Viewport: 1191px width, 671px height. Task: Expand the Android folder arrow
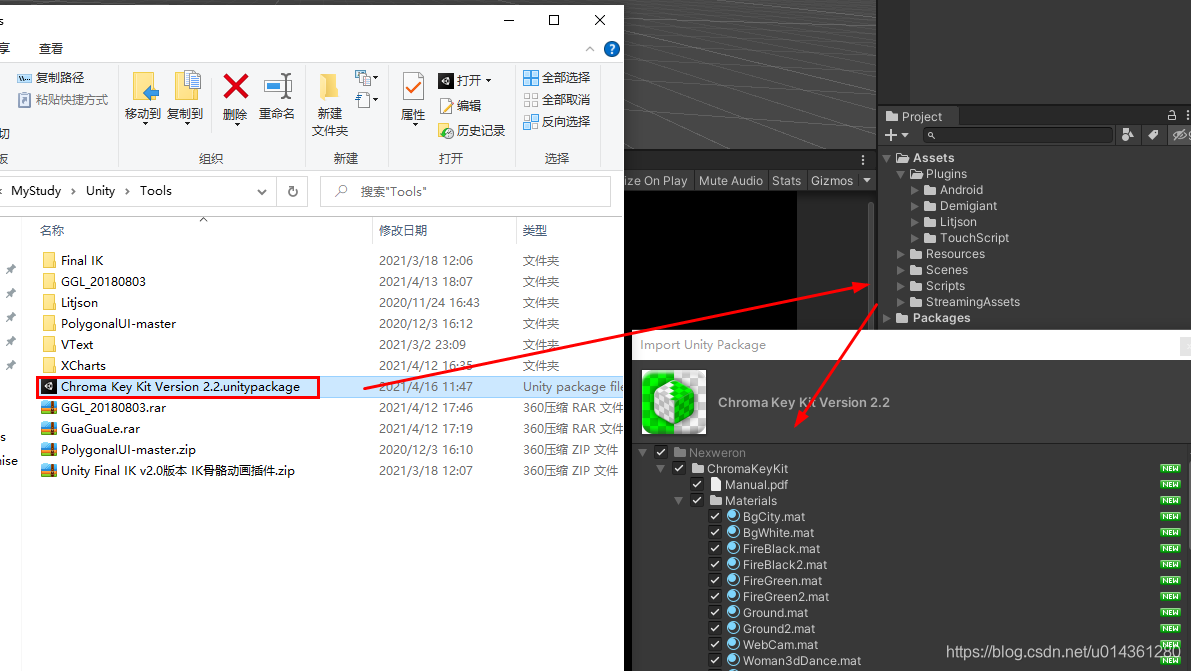[x=915, y=190]
